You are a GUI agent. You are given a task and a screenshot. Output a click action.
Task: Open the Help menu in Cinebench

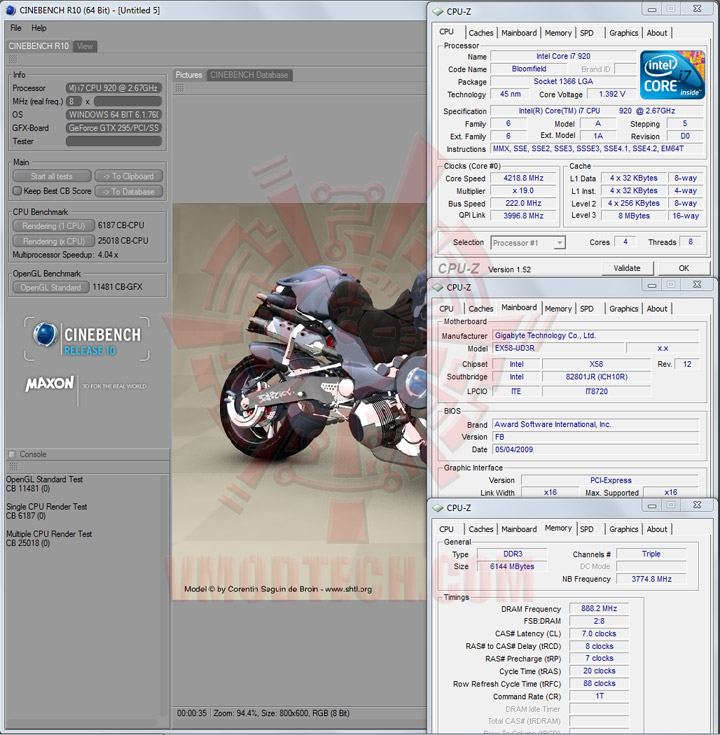[x=39, y=28]
